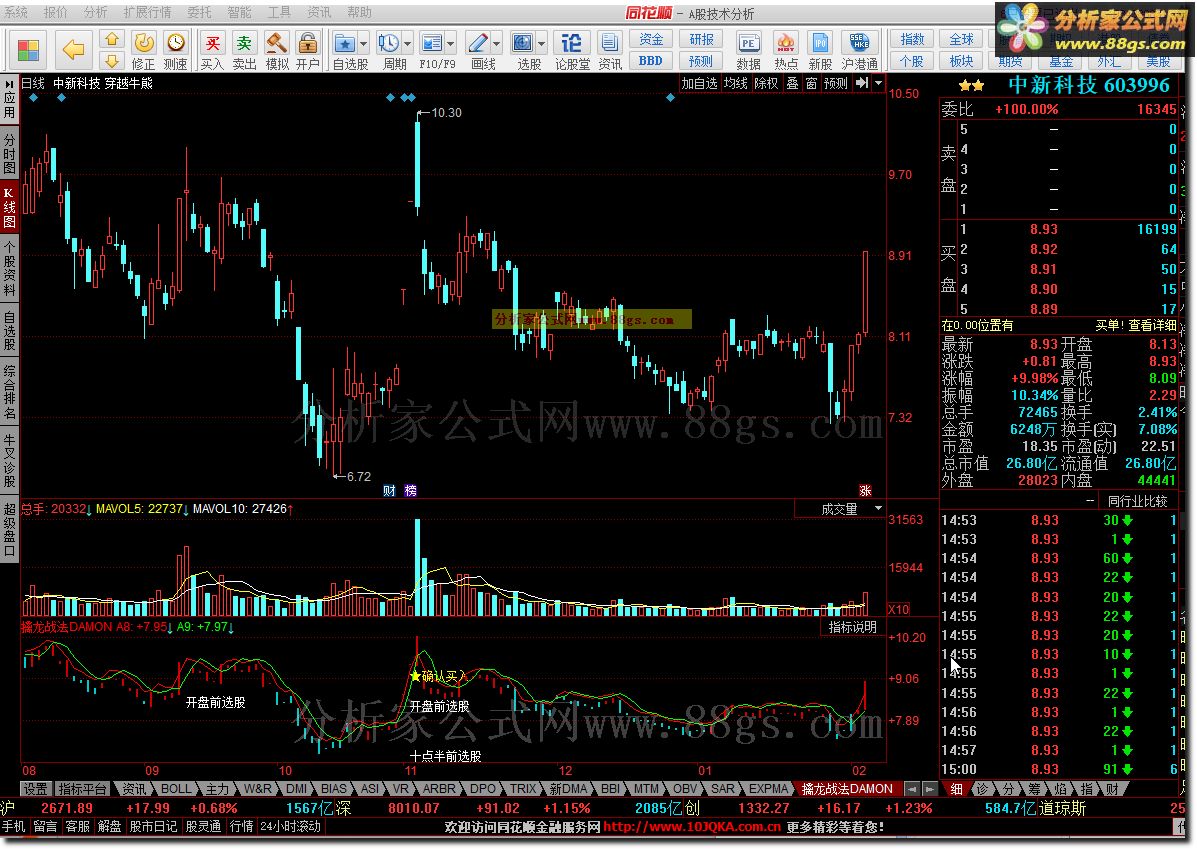Expand the 周期 period dropdown arrow
The image size is (1197, 849).
click(x=407, y=44)
